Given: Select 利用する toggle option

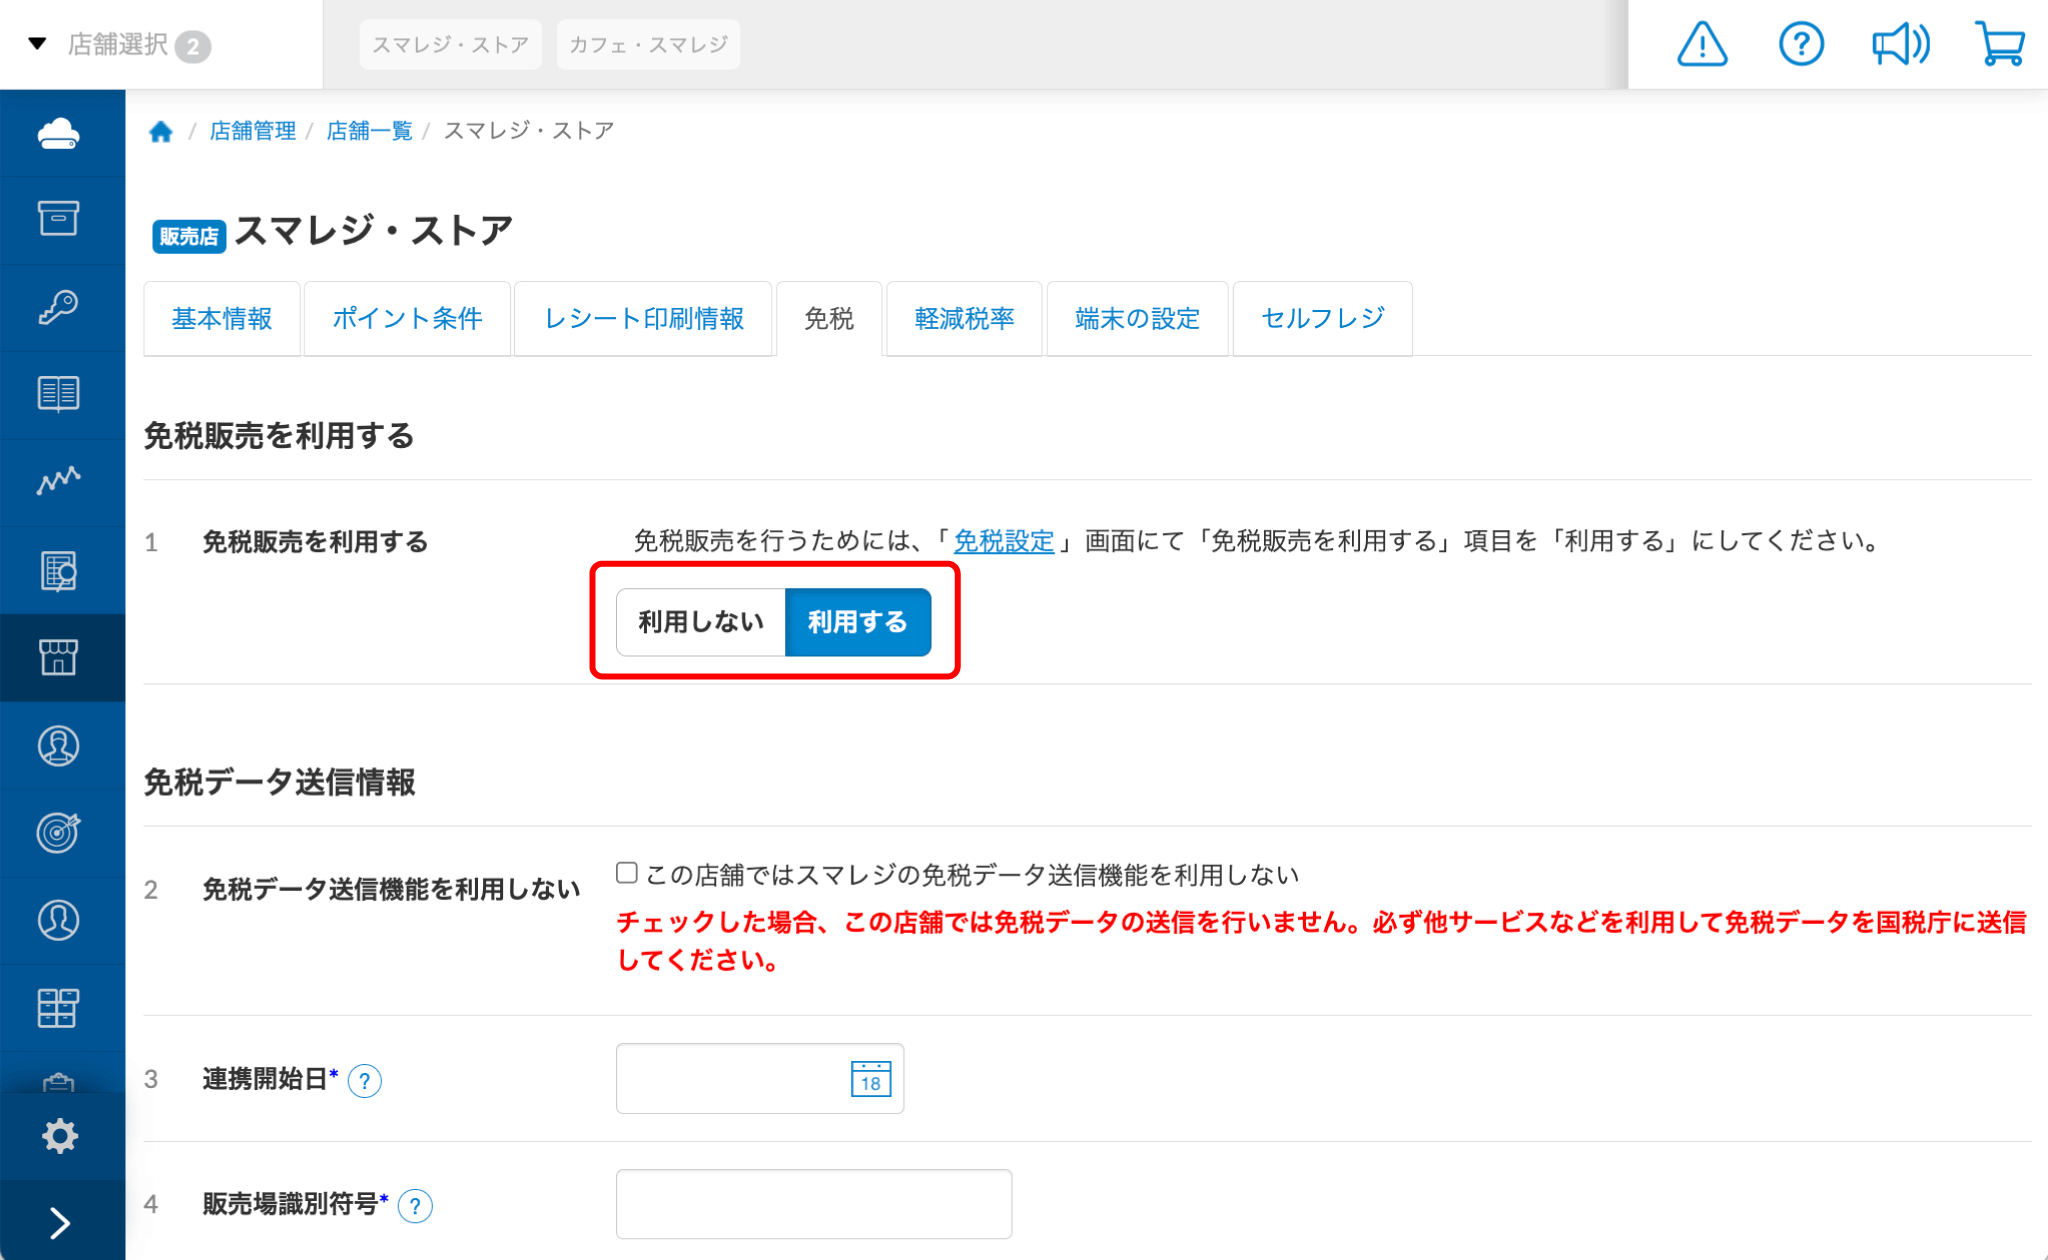Looking at the screenshot, I should [858, 622].
